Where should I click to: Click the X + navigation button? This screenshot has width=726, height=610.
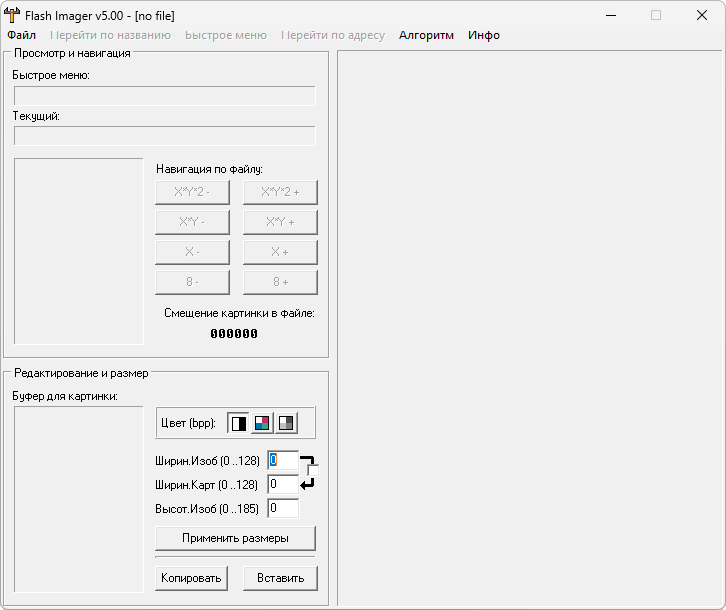(280, 252)
